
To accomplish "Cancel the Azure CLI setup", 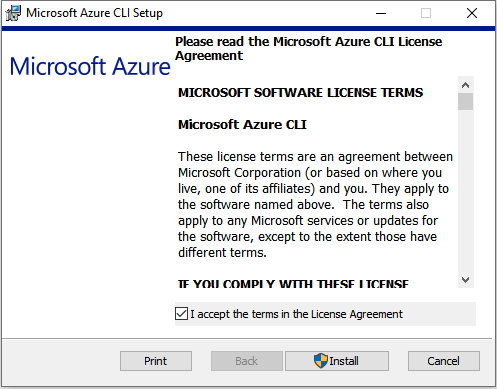I will [444, 361].
